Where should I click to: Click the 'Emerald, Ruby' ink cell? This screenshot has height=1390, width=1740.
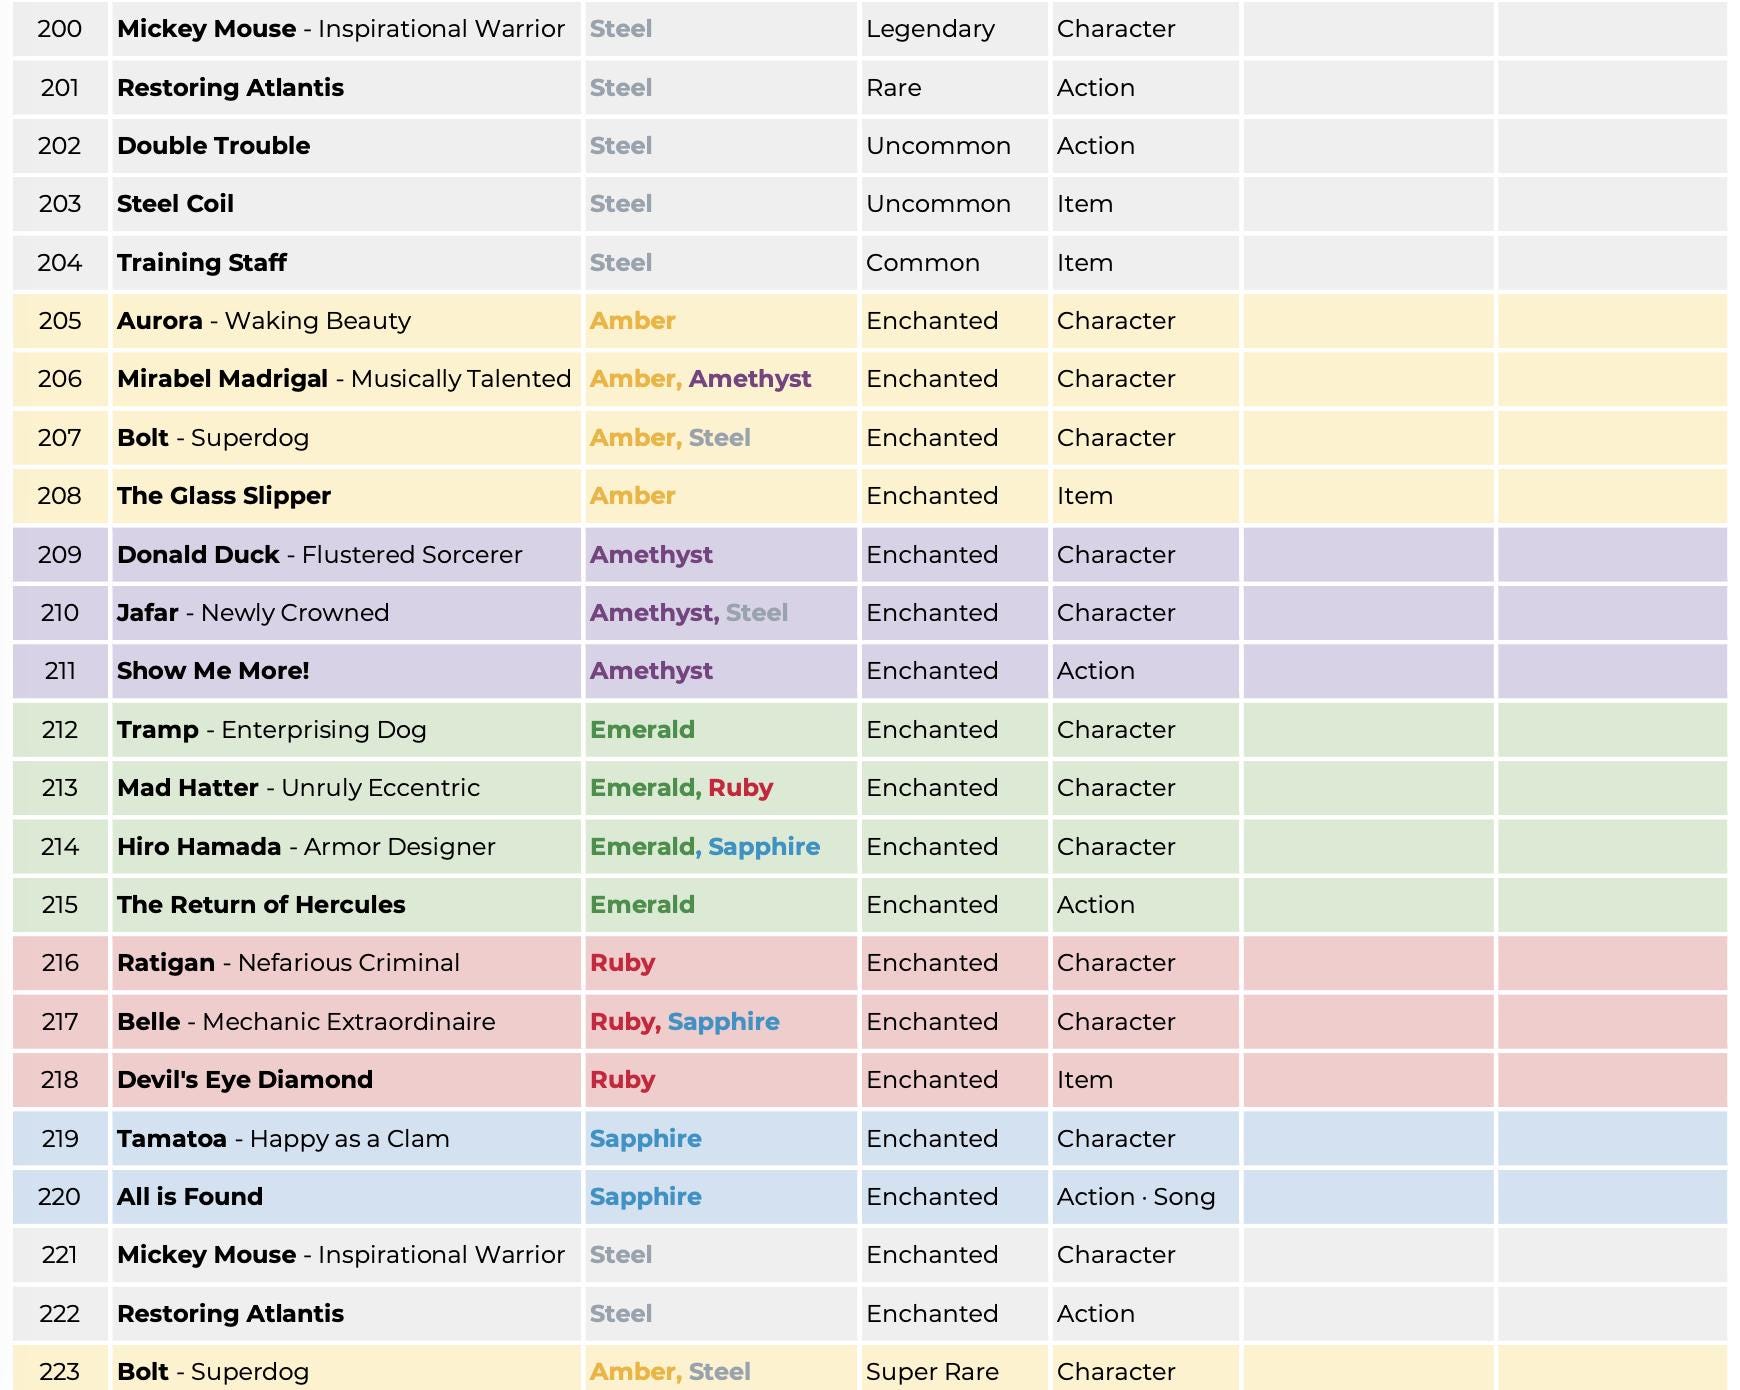(721, 788)
